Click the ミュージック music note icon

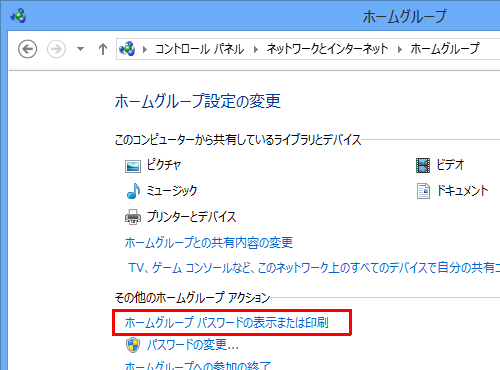click(133, 191)
